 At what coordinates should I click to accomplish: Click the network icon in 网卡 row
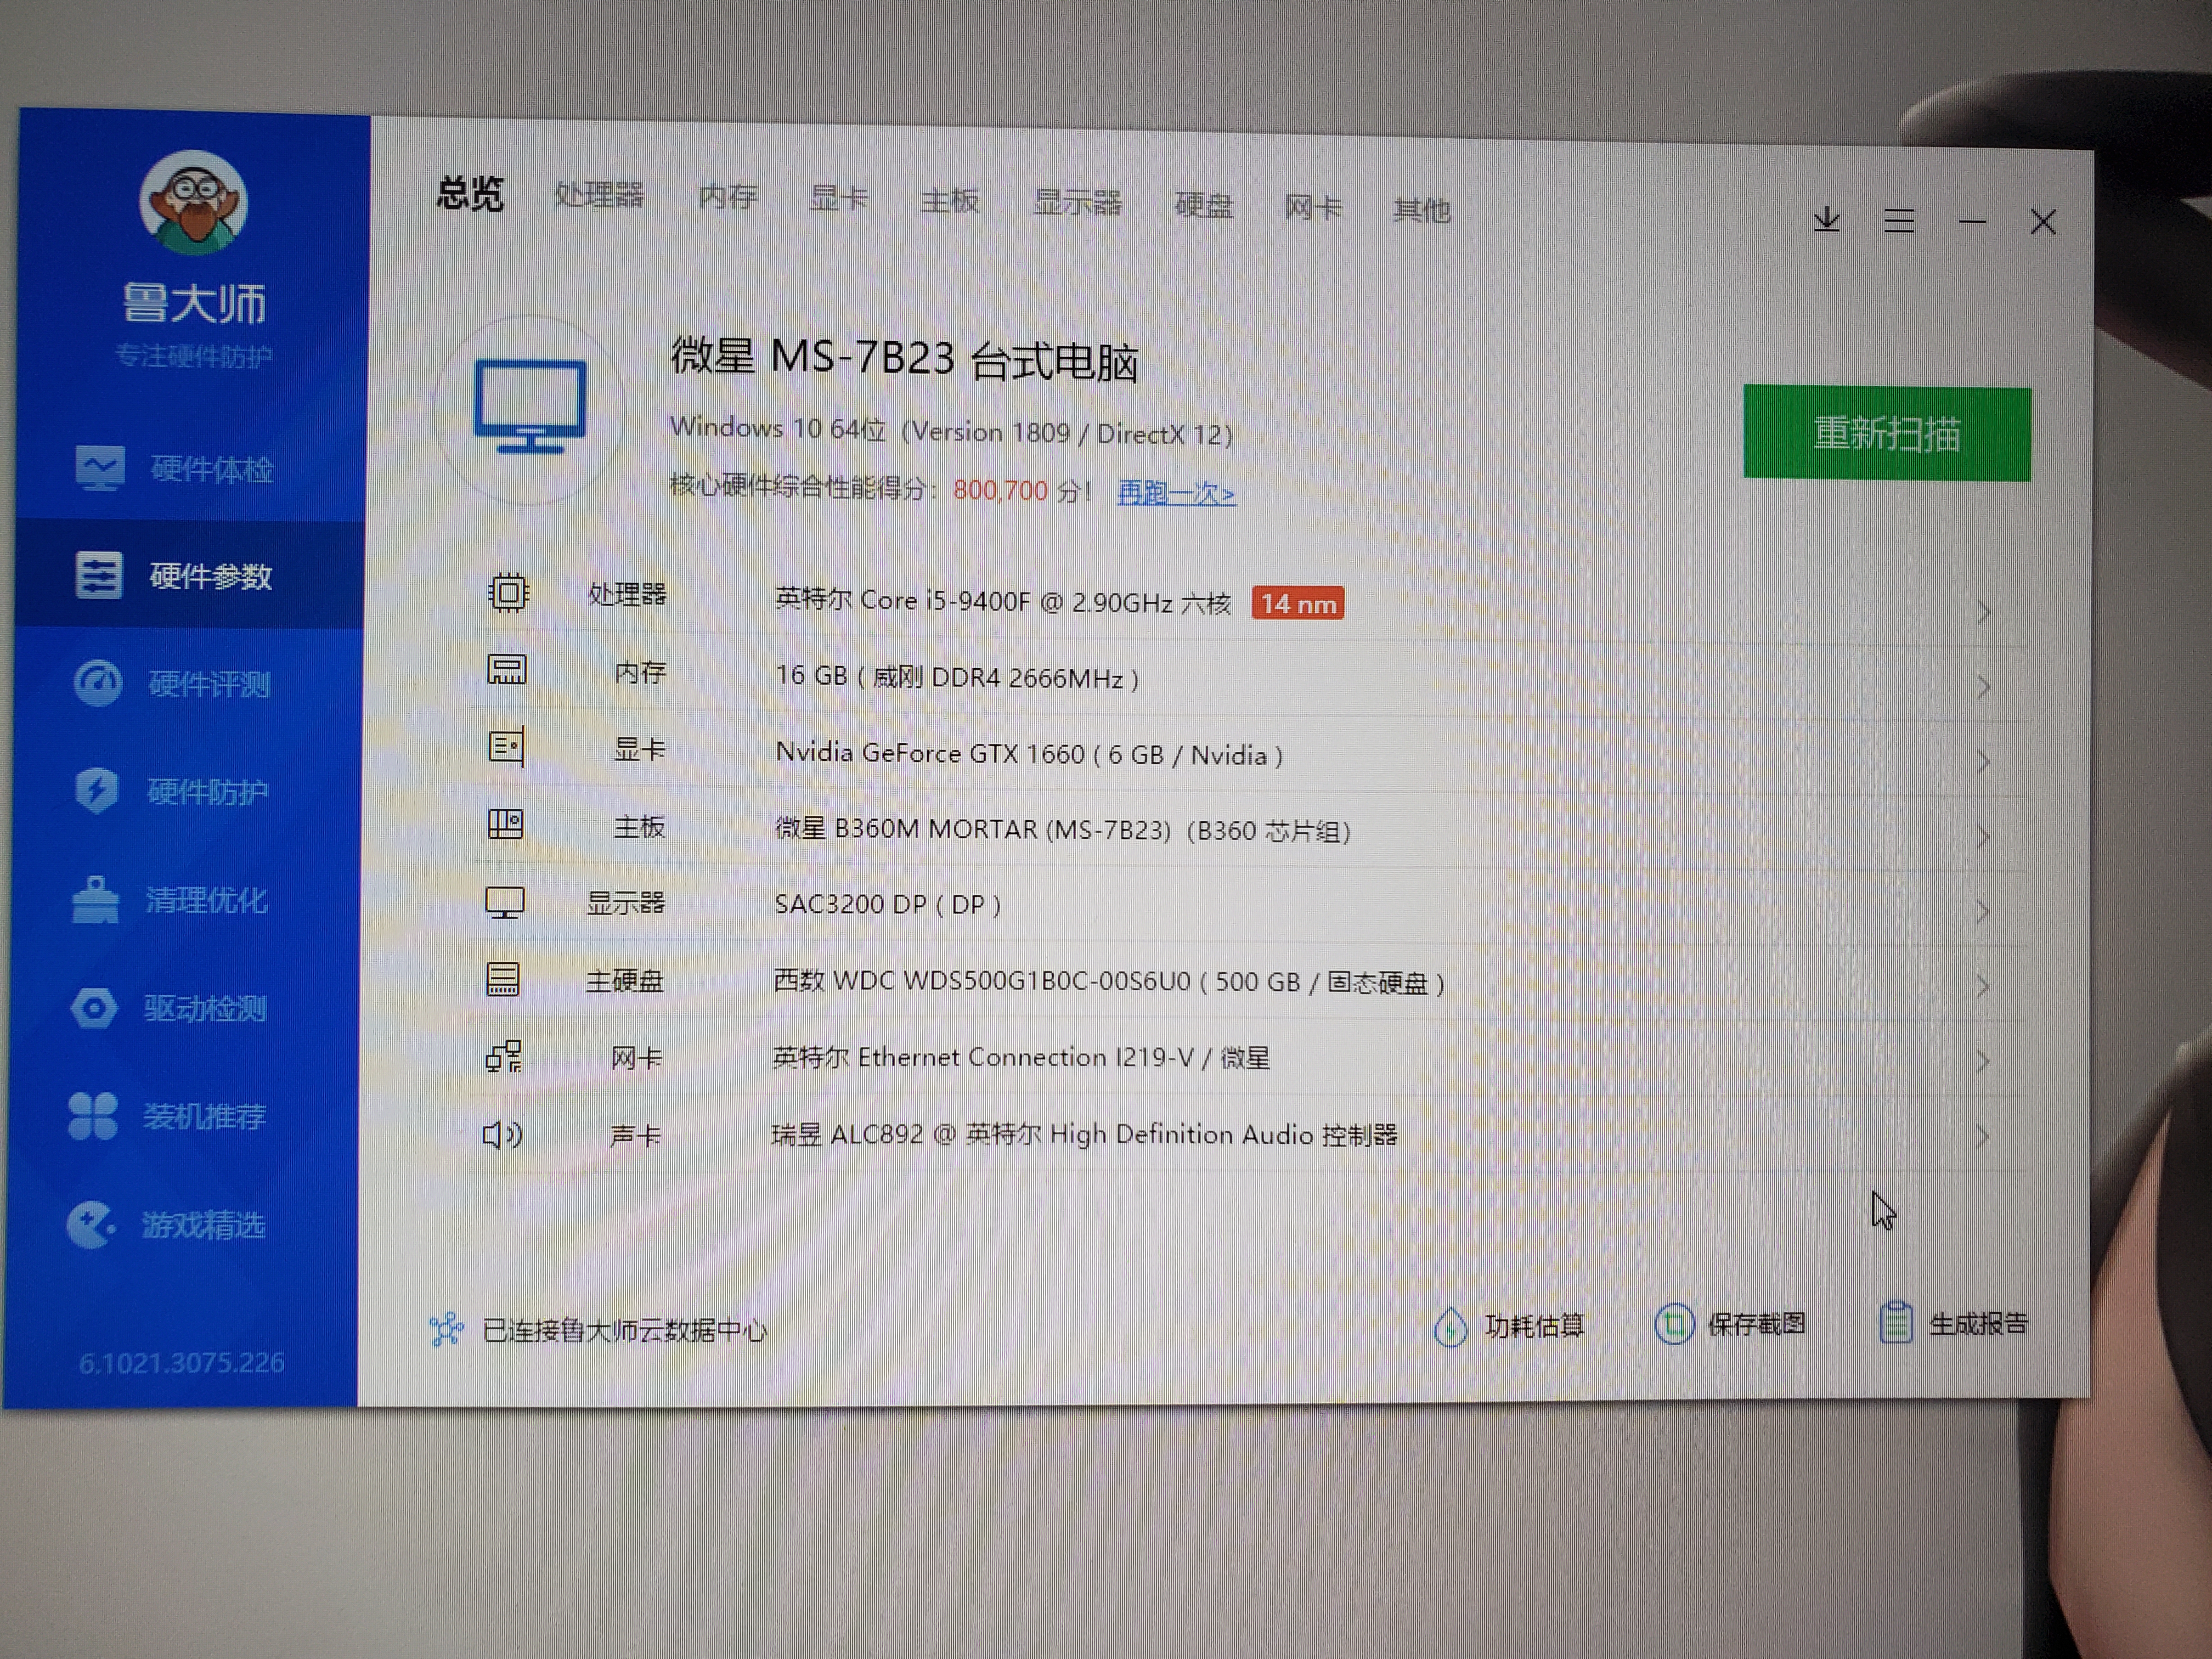[503, 1057]
